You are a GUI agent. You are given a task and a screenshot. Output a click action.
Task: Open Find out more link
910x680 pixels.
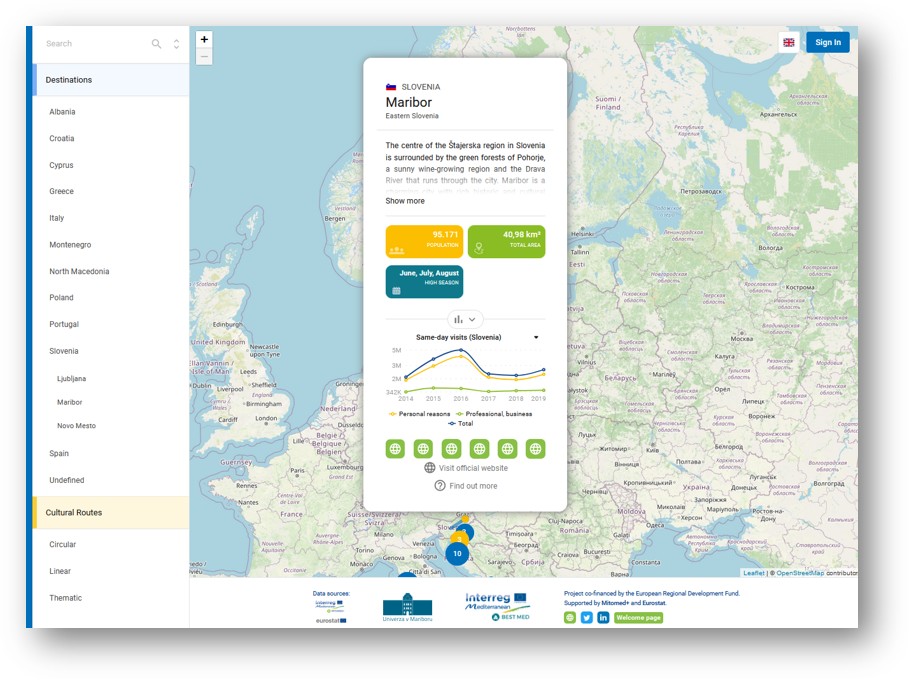tap(473, 486)
